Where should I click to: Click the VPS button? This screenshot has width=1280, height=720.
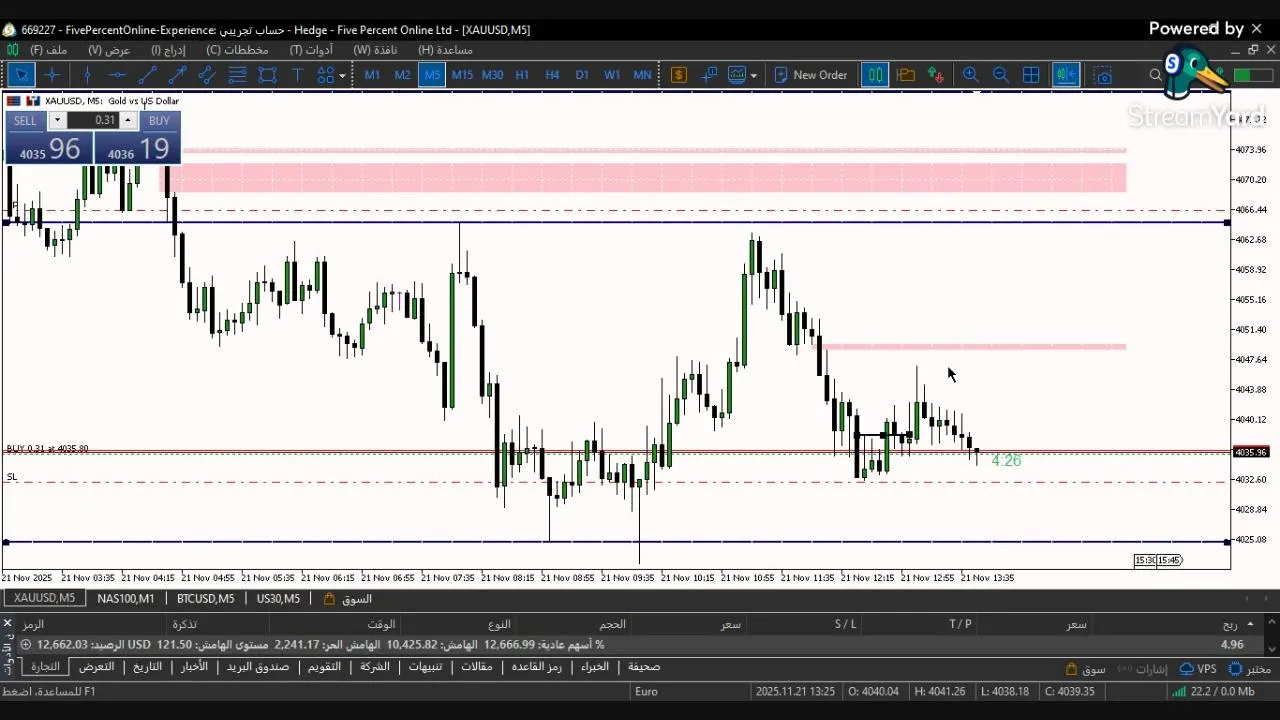click(x=1198, y=669)
